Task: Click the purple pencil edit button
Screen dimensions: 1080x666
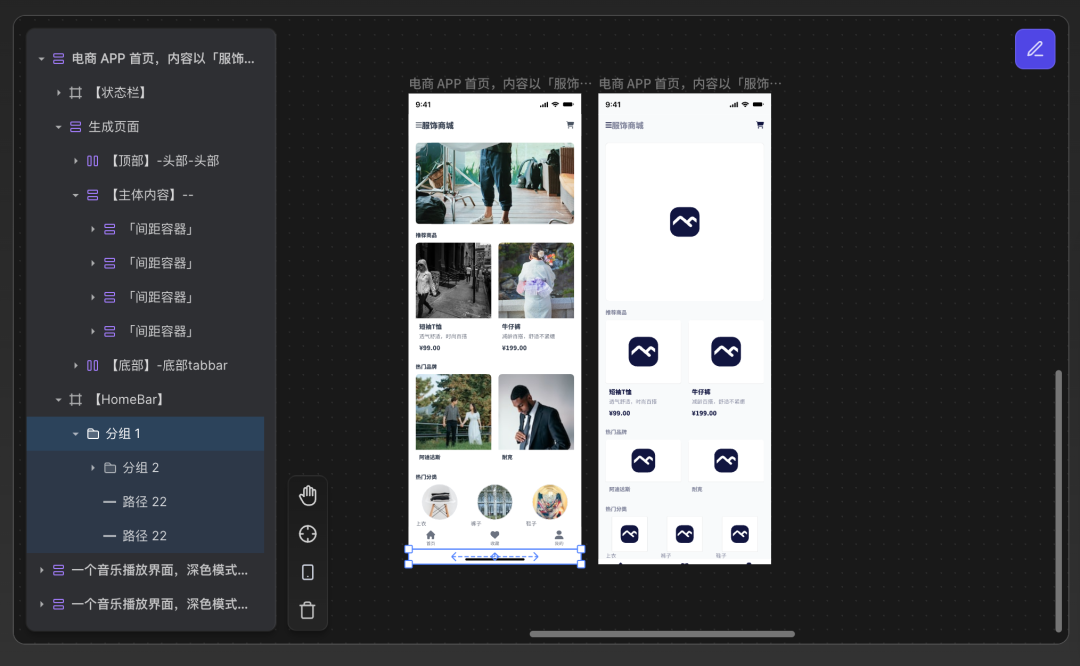Action: (1035, 49)
